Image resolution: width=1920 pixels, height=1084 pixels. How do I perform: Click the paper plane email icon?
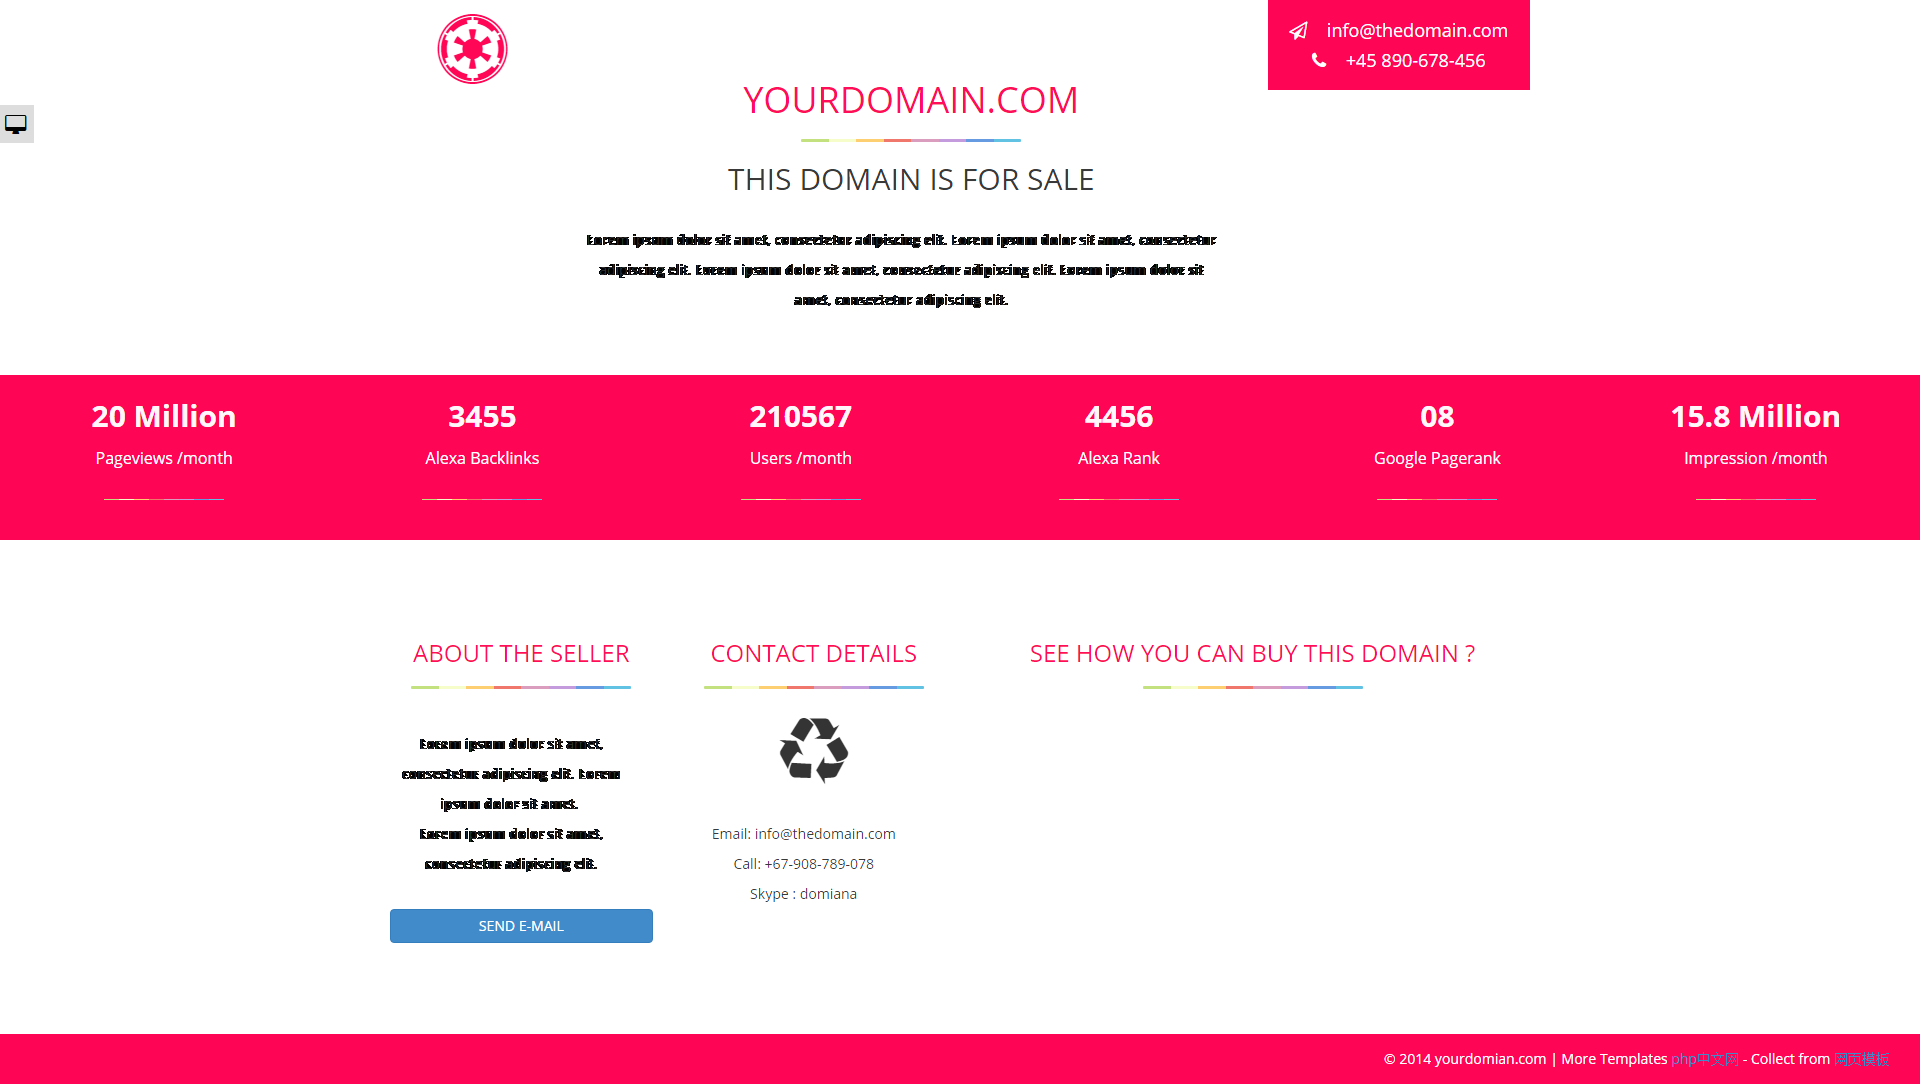coord(1298,31)
